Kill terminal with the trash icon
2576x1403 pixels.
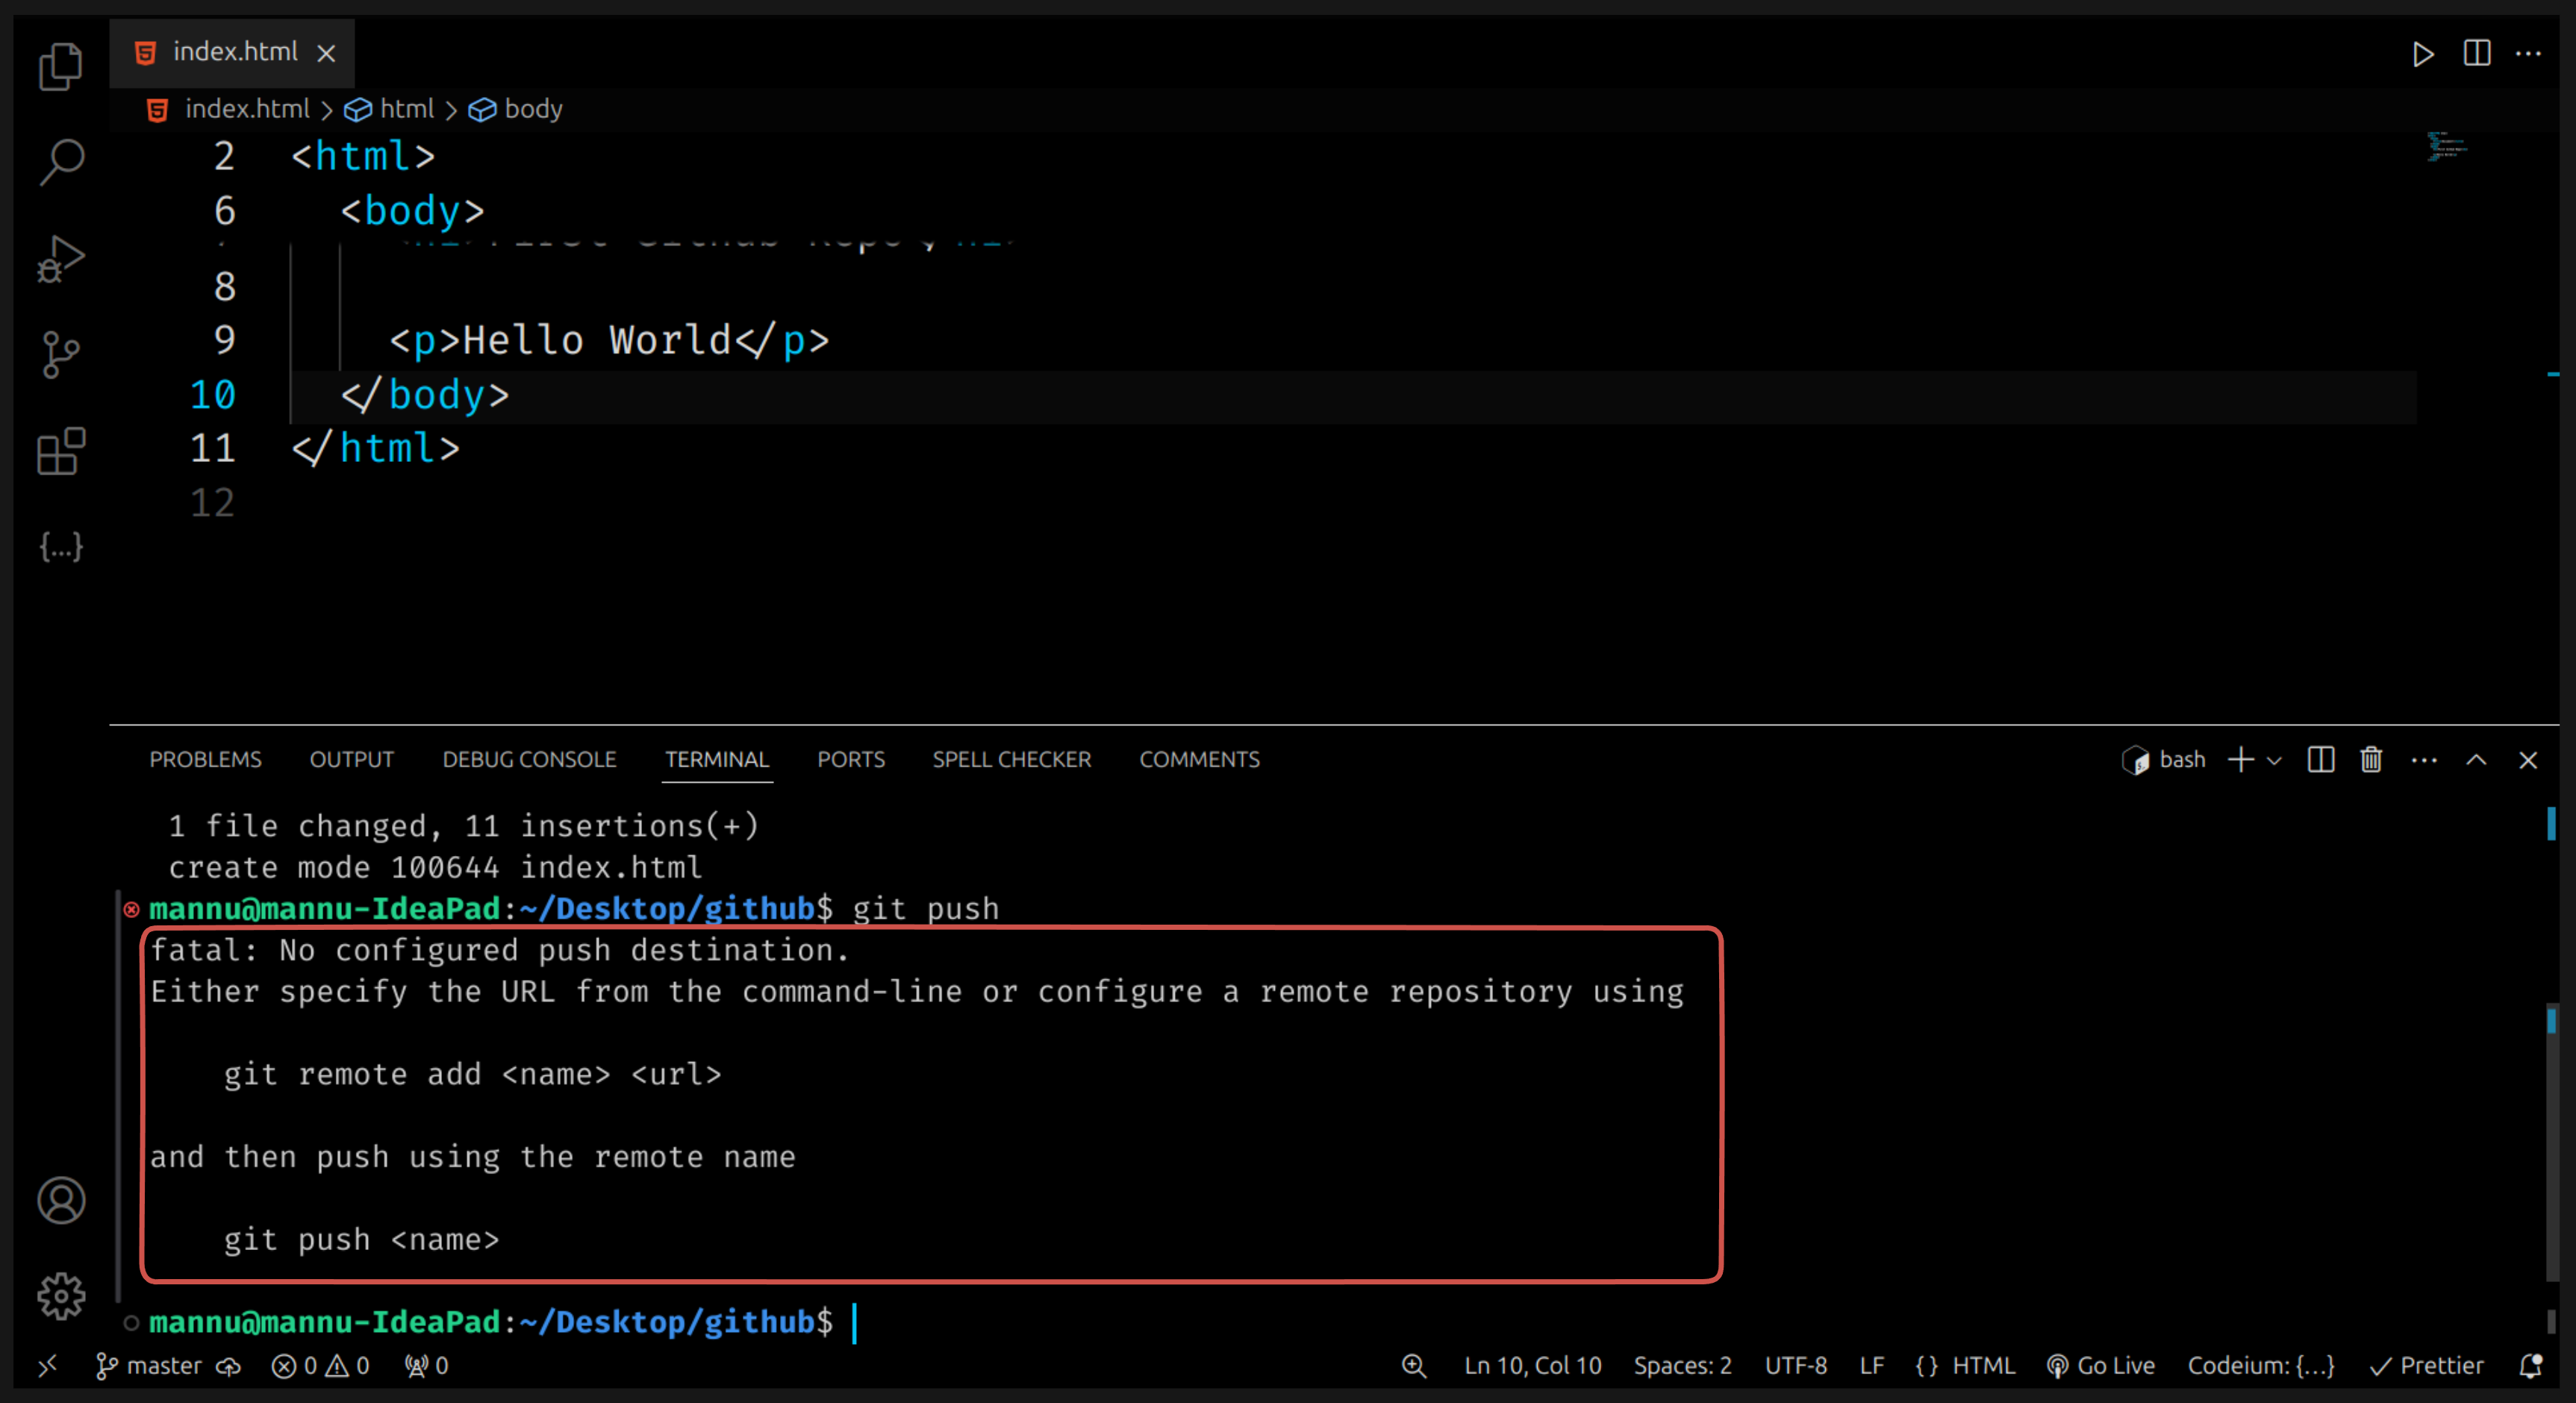2370,760
